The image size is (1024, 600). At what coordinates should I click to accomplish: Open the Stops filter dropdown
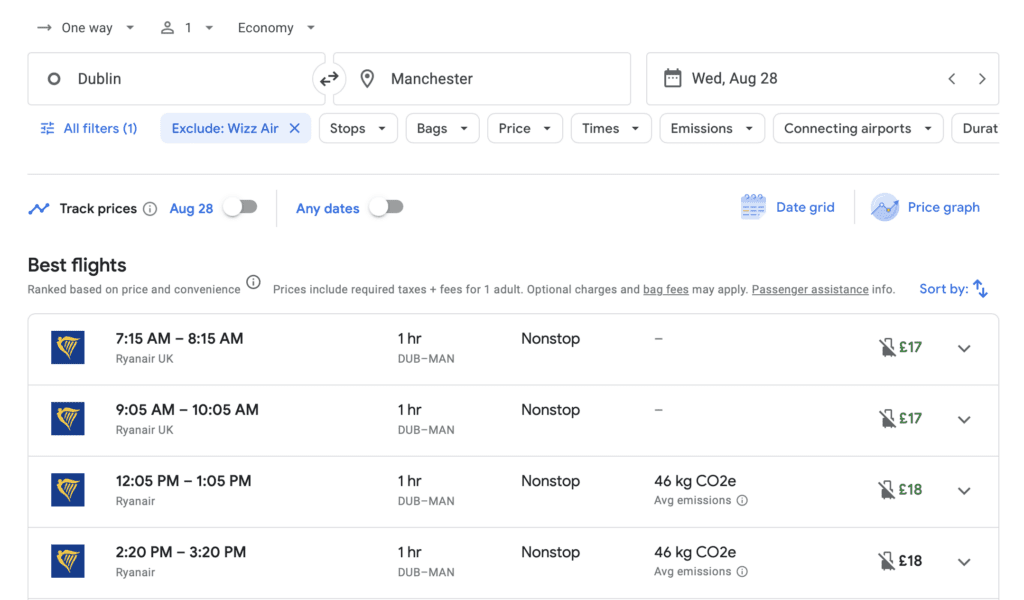pyautogui.click(x=357, y=128)
